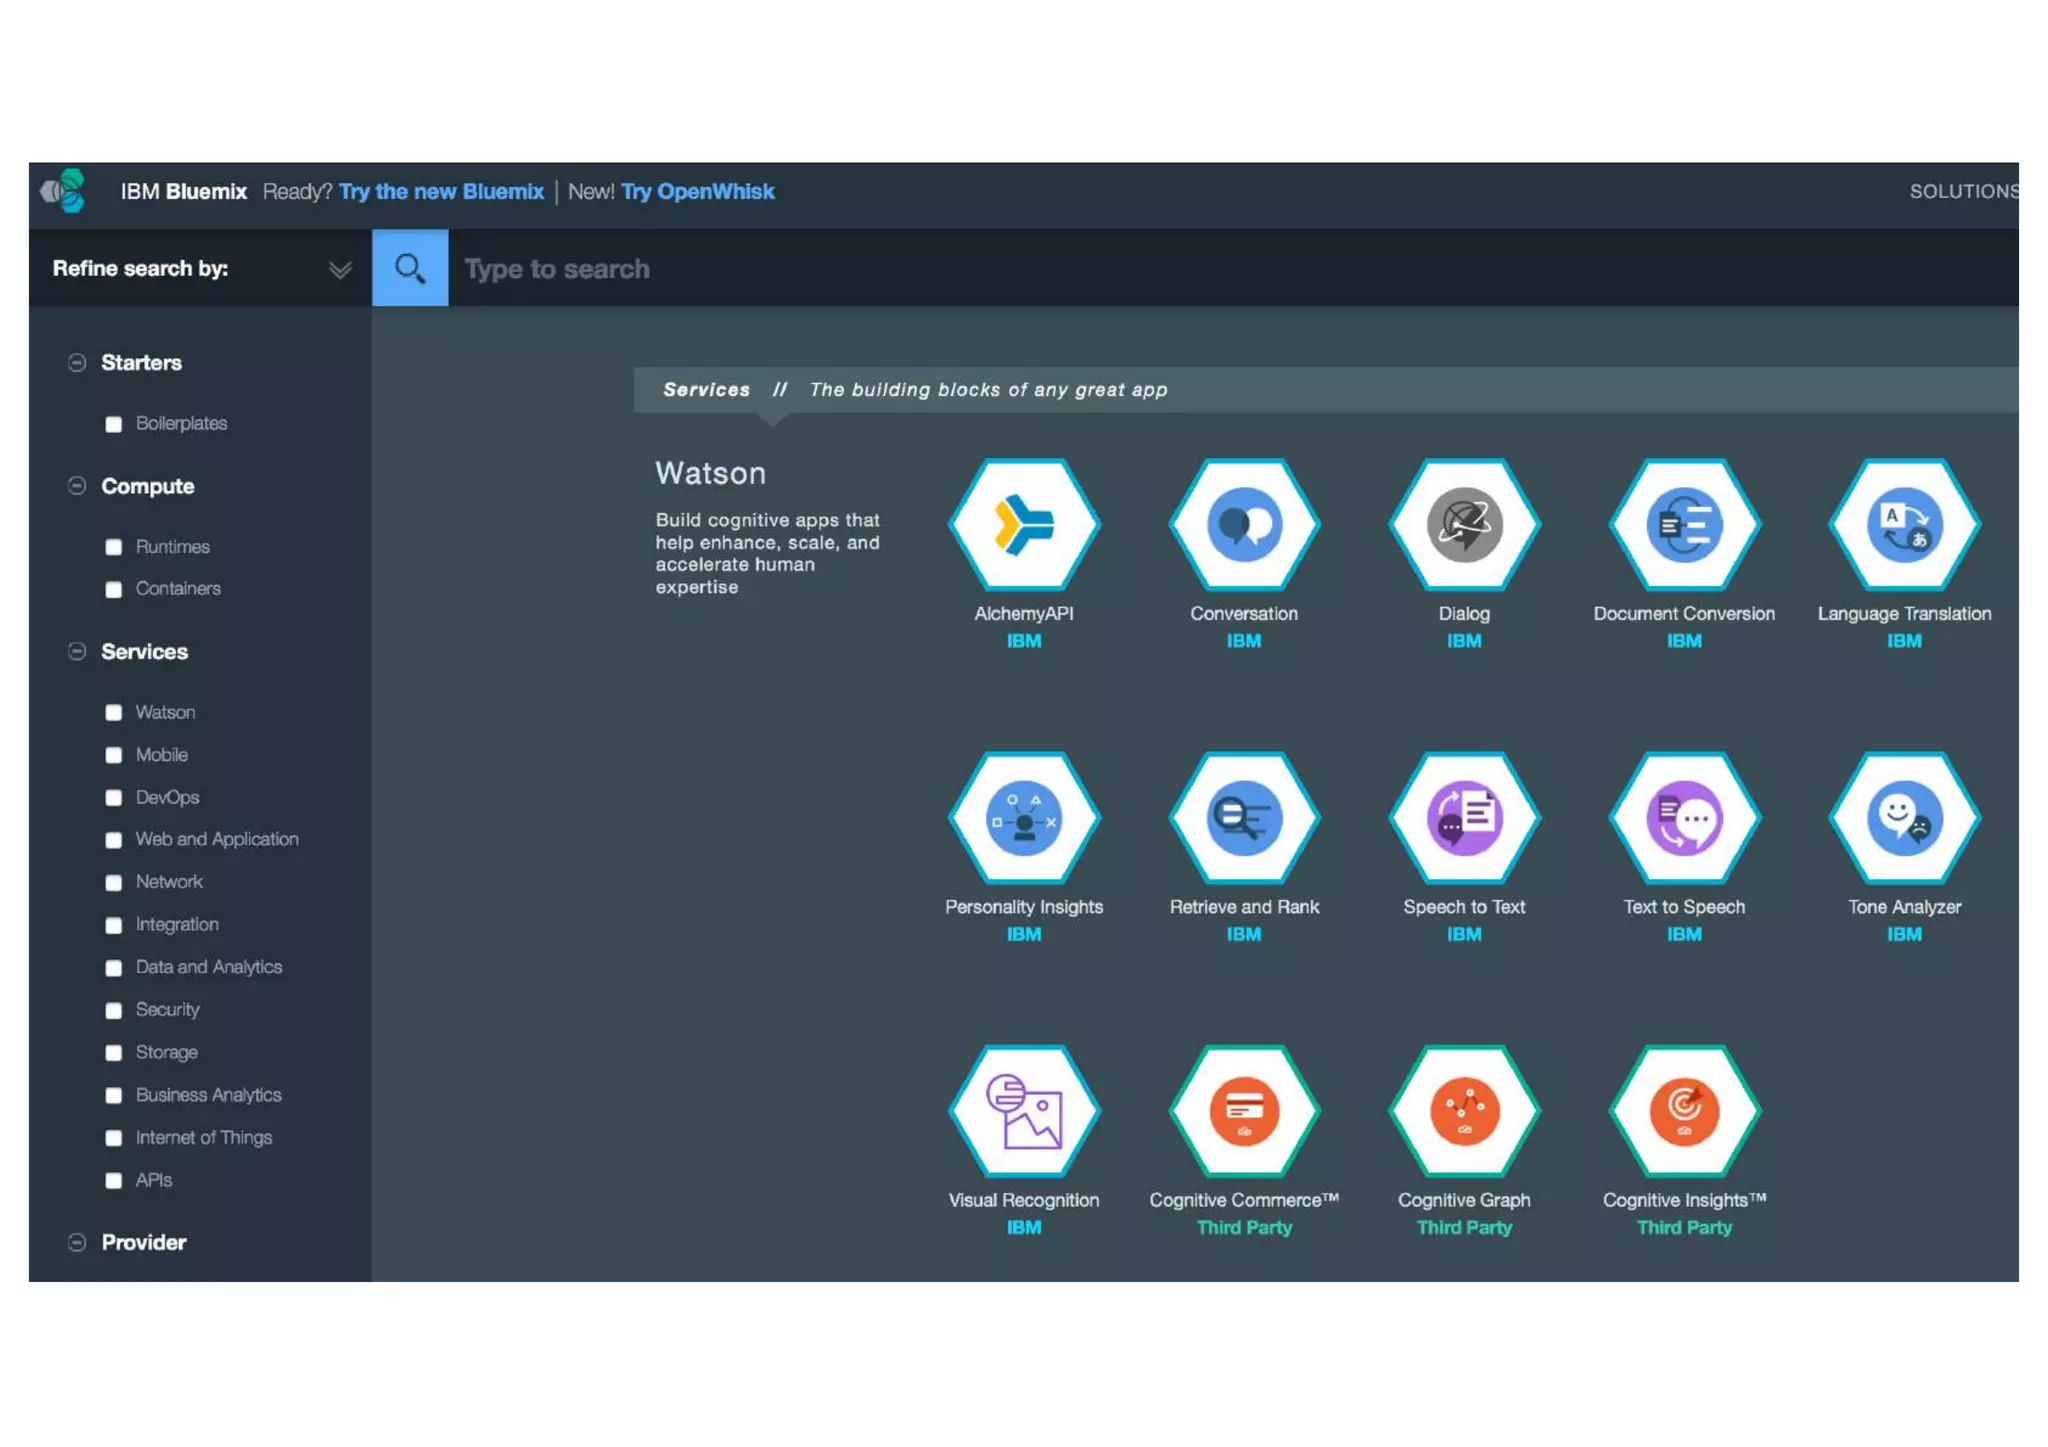This screenshot has width=2048, height=1447.
Task: Open the Speech to Text icon
Action: tap(1463, 818)
